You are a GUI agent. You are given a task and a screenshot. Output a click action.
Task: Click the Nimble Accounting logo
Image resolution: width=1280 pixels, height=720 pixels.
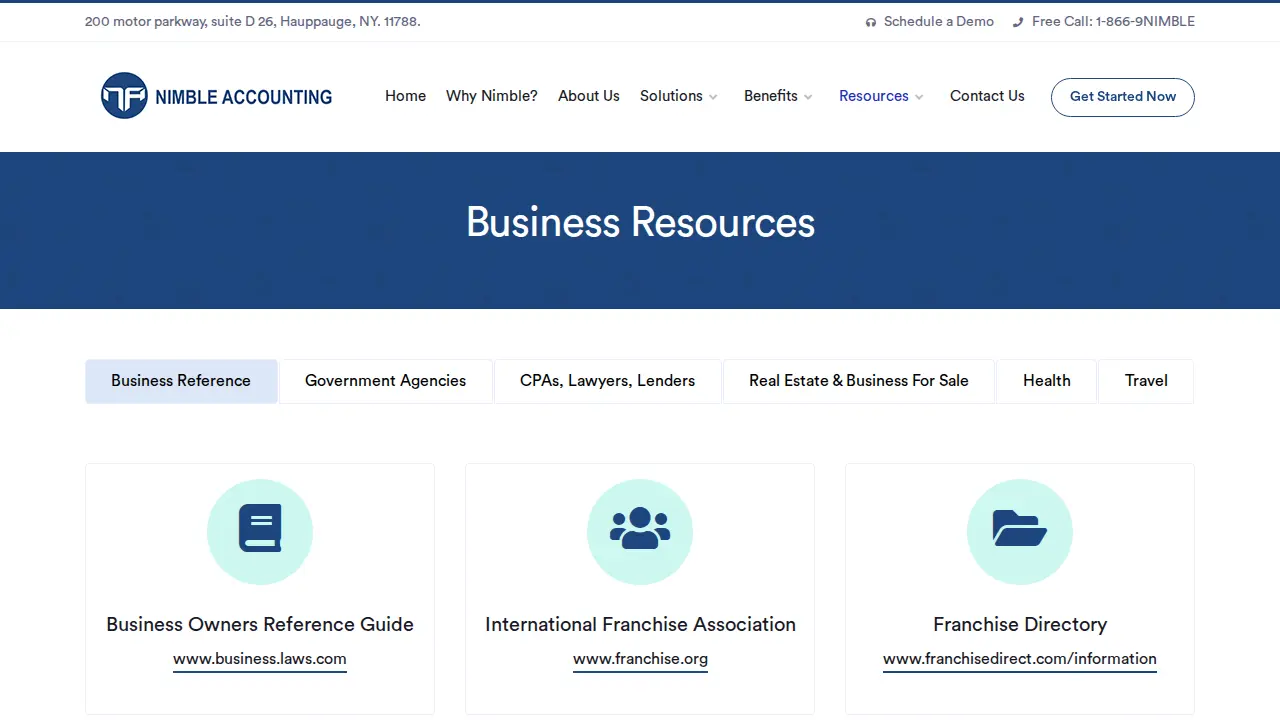coord(217,96)
